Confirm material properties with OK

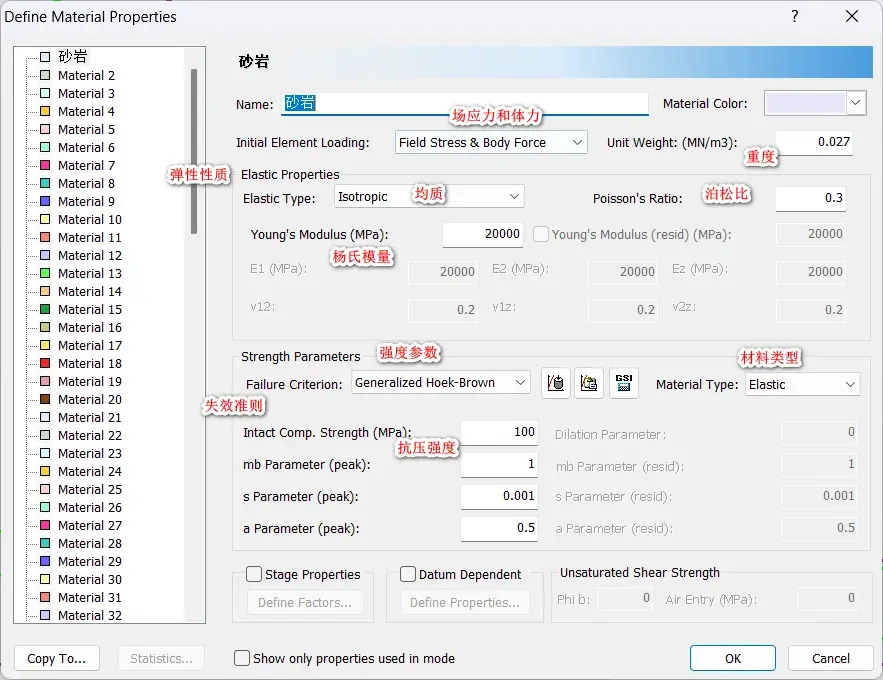click(x=733, y=658)
